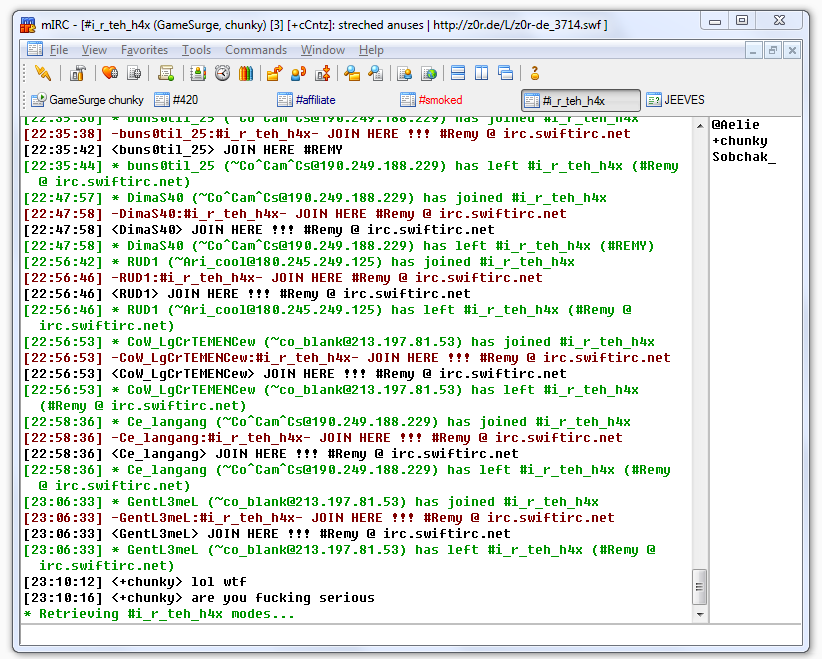Select user @Aelie in nick list
Viewport: 822px width, 659px height.
[x=735, y=125]
